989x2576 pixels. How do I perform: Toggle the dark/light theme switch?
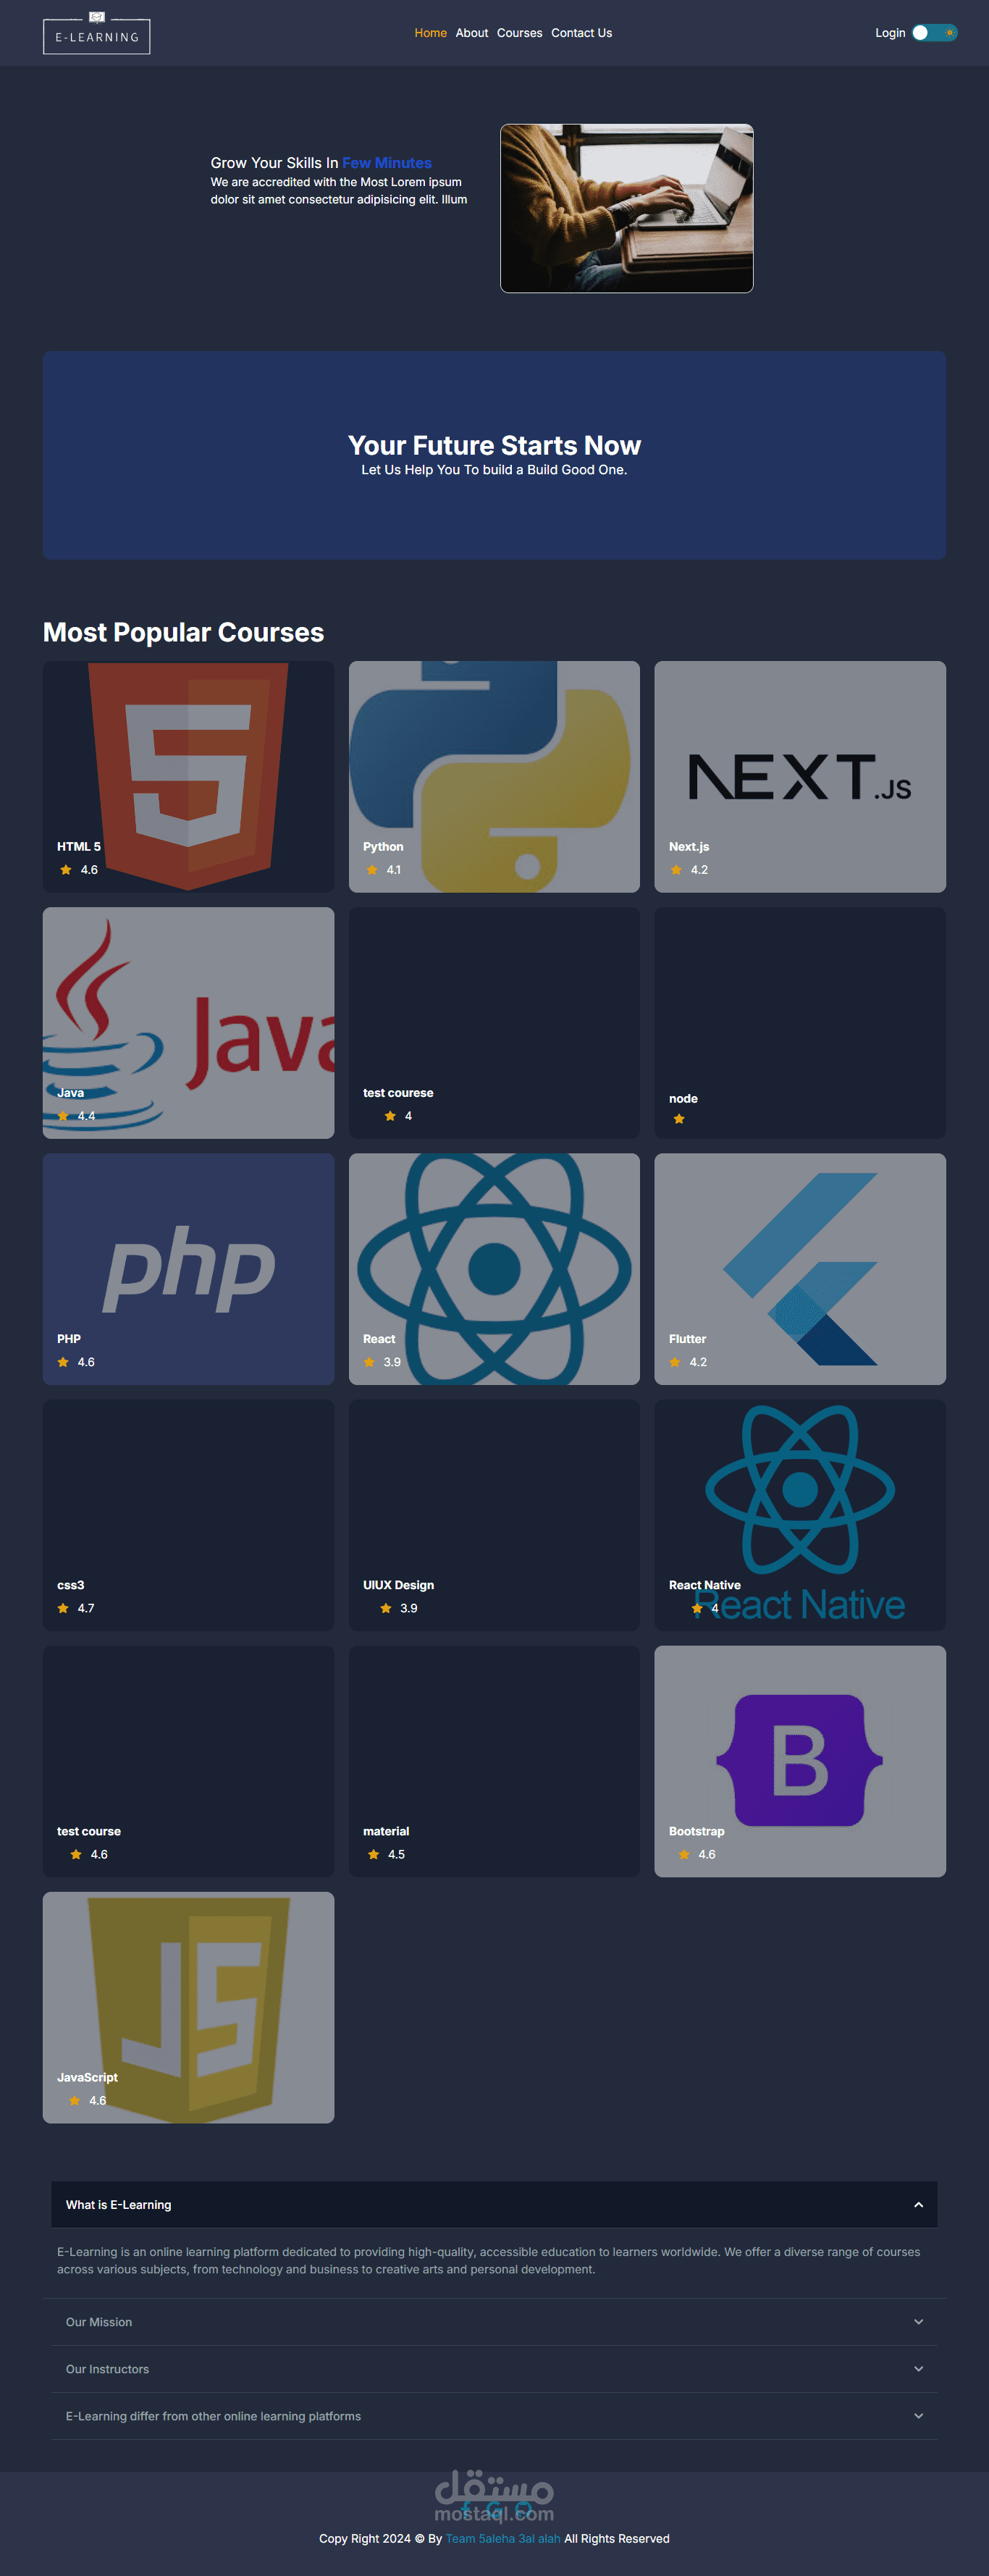click(935, 33)
